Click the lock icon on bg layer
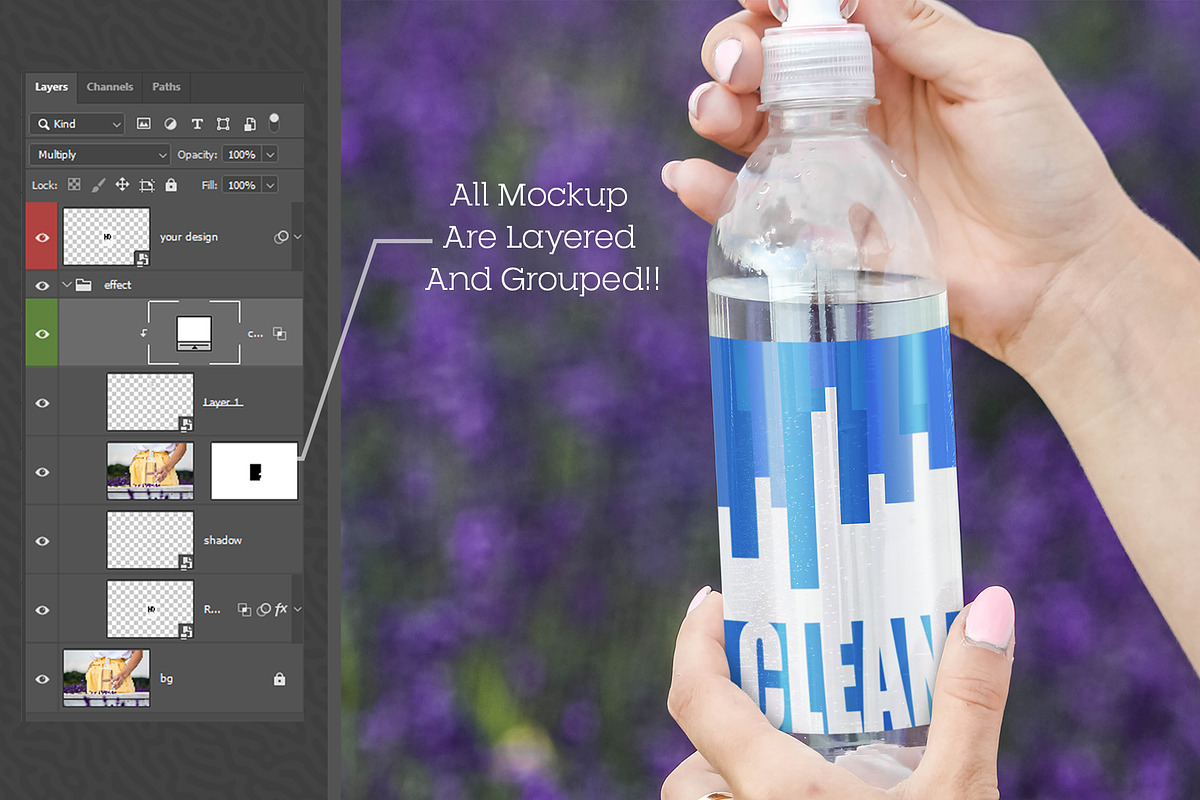Image resolution: width=1200 pixels, height=800 pixels. tap(280, 679)
